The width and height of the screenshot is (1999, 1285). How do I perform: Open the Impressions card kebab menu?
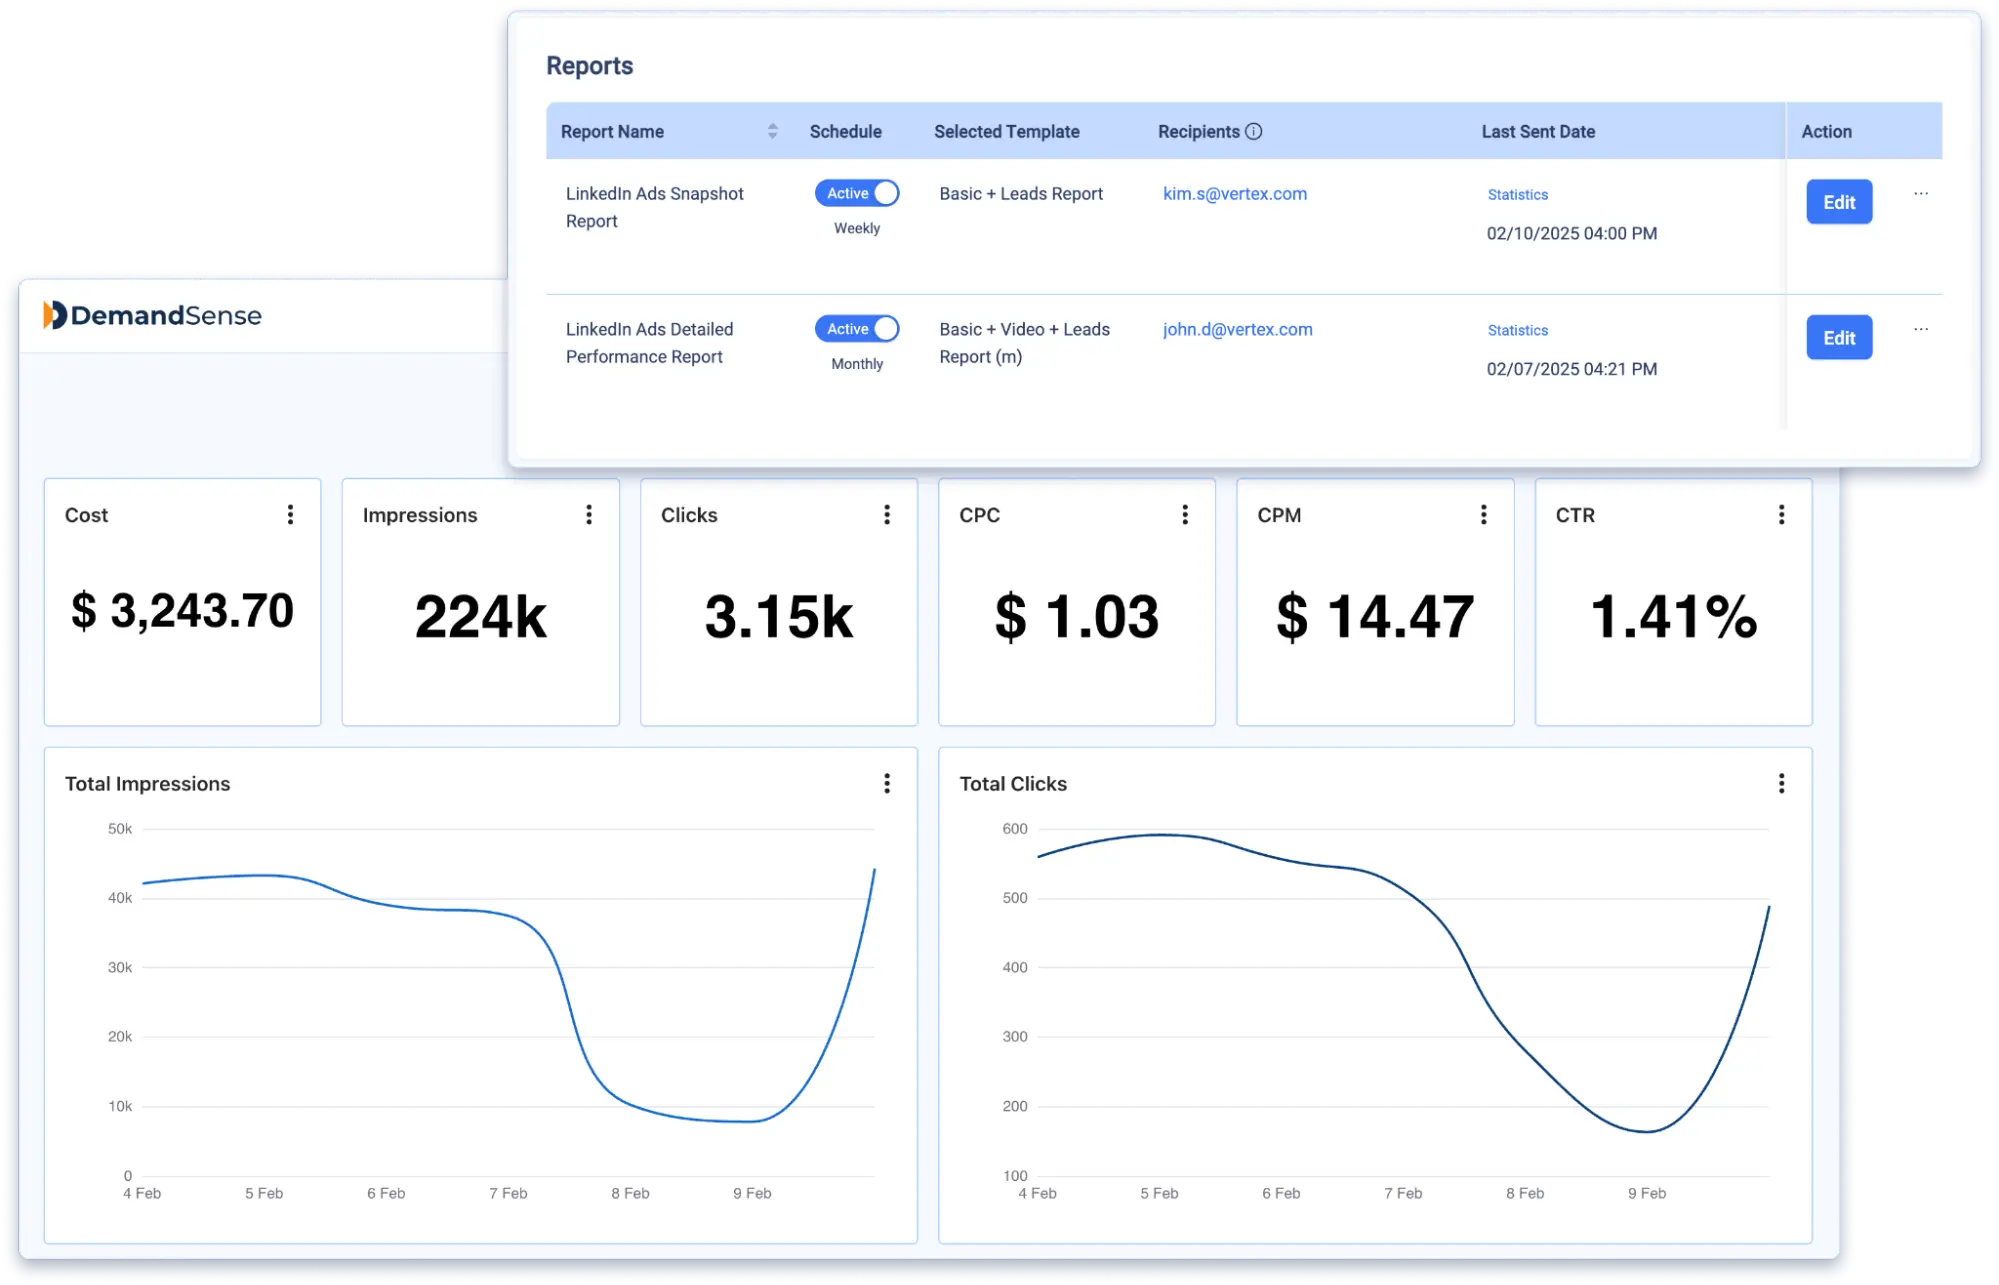click(x=589, y=514)
